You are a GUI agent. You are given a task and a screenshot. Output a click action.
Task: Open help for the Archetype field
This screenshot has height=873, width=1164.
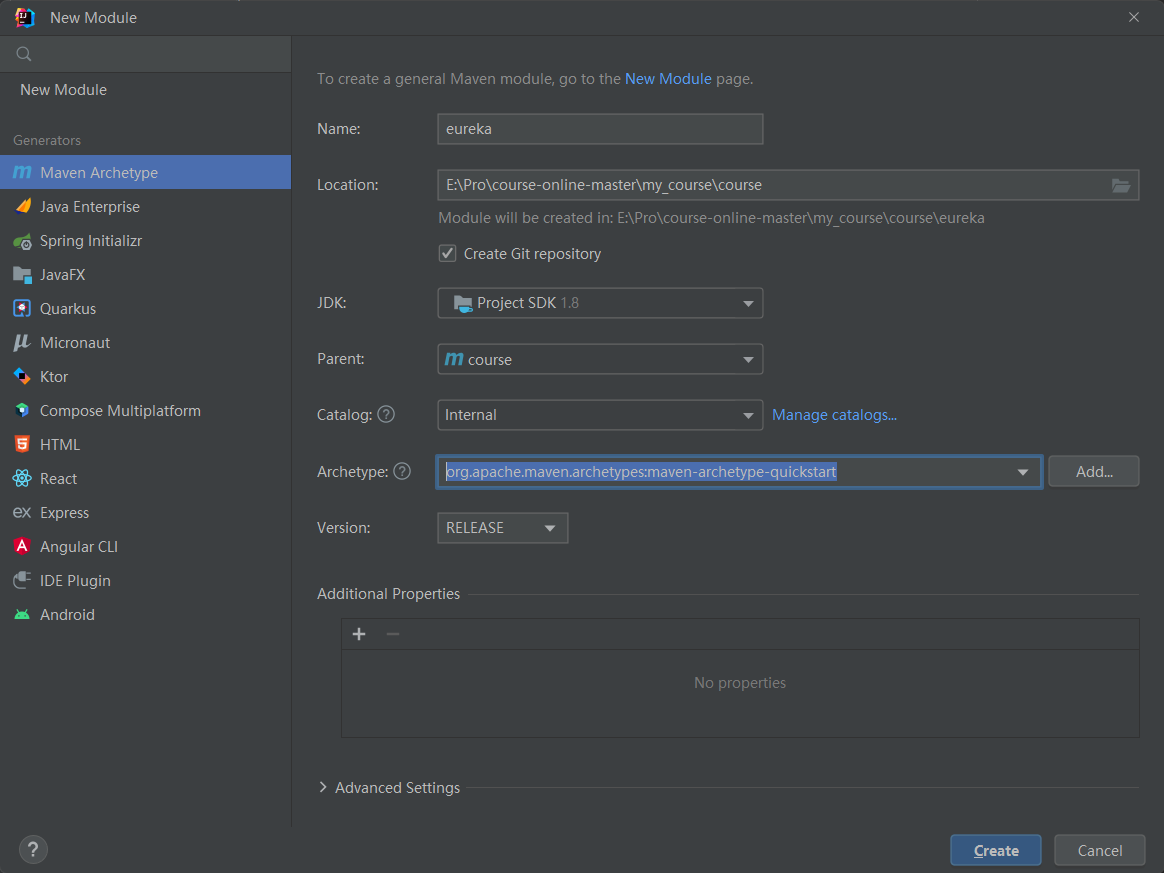pyautogui.click(x=402, y=471)
